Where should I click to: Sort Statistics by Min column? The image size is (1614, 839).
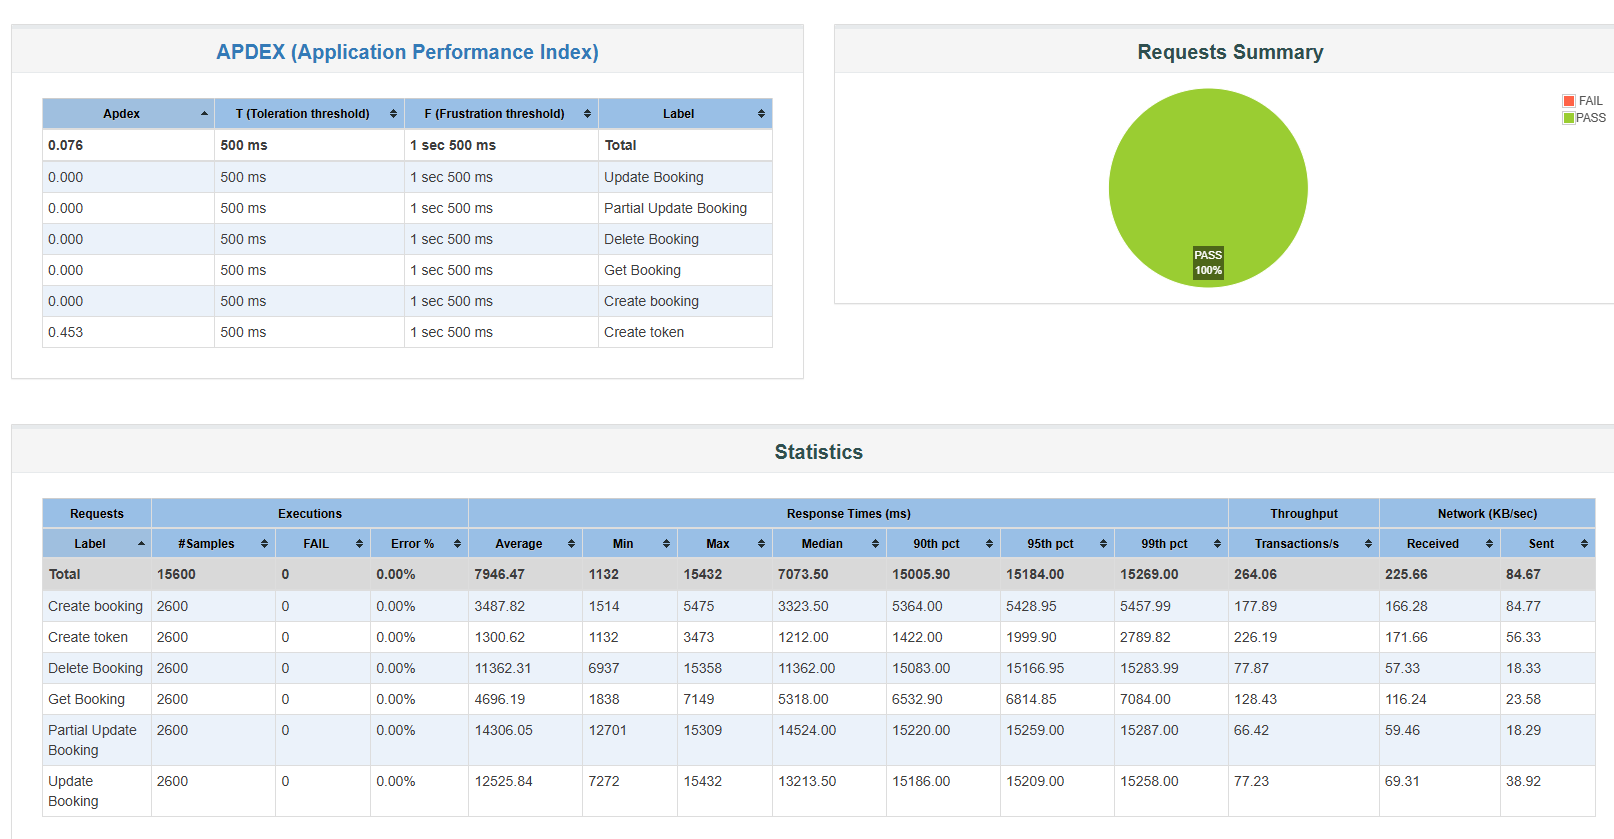point(630,544)
